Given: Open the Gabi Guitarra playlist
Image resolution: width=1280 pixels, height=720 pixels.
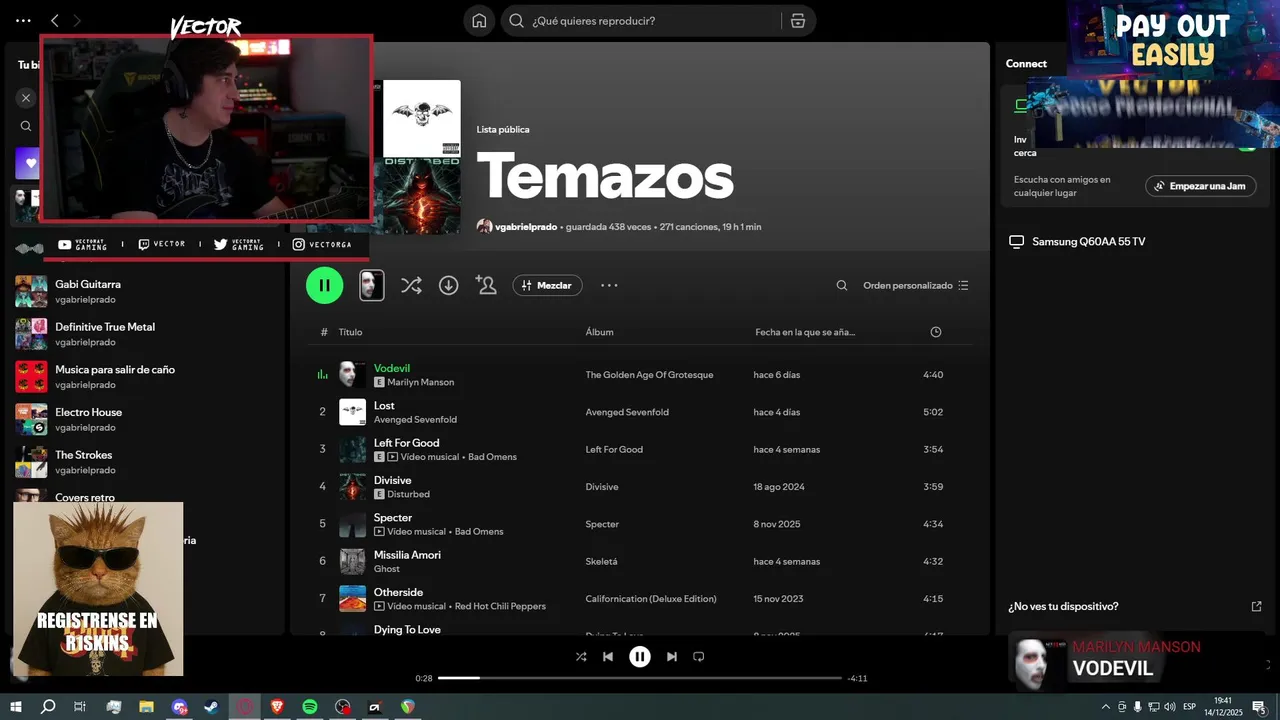Looking at the screenshot, I should [x=88, y=284].
